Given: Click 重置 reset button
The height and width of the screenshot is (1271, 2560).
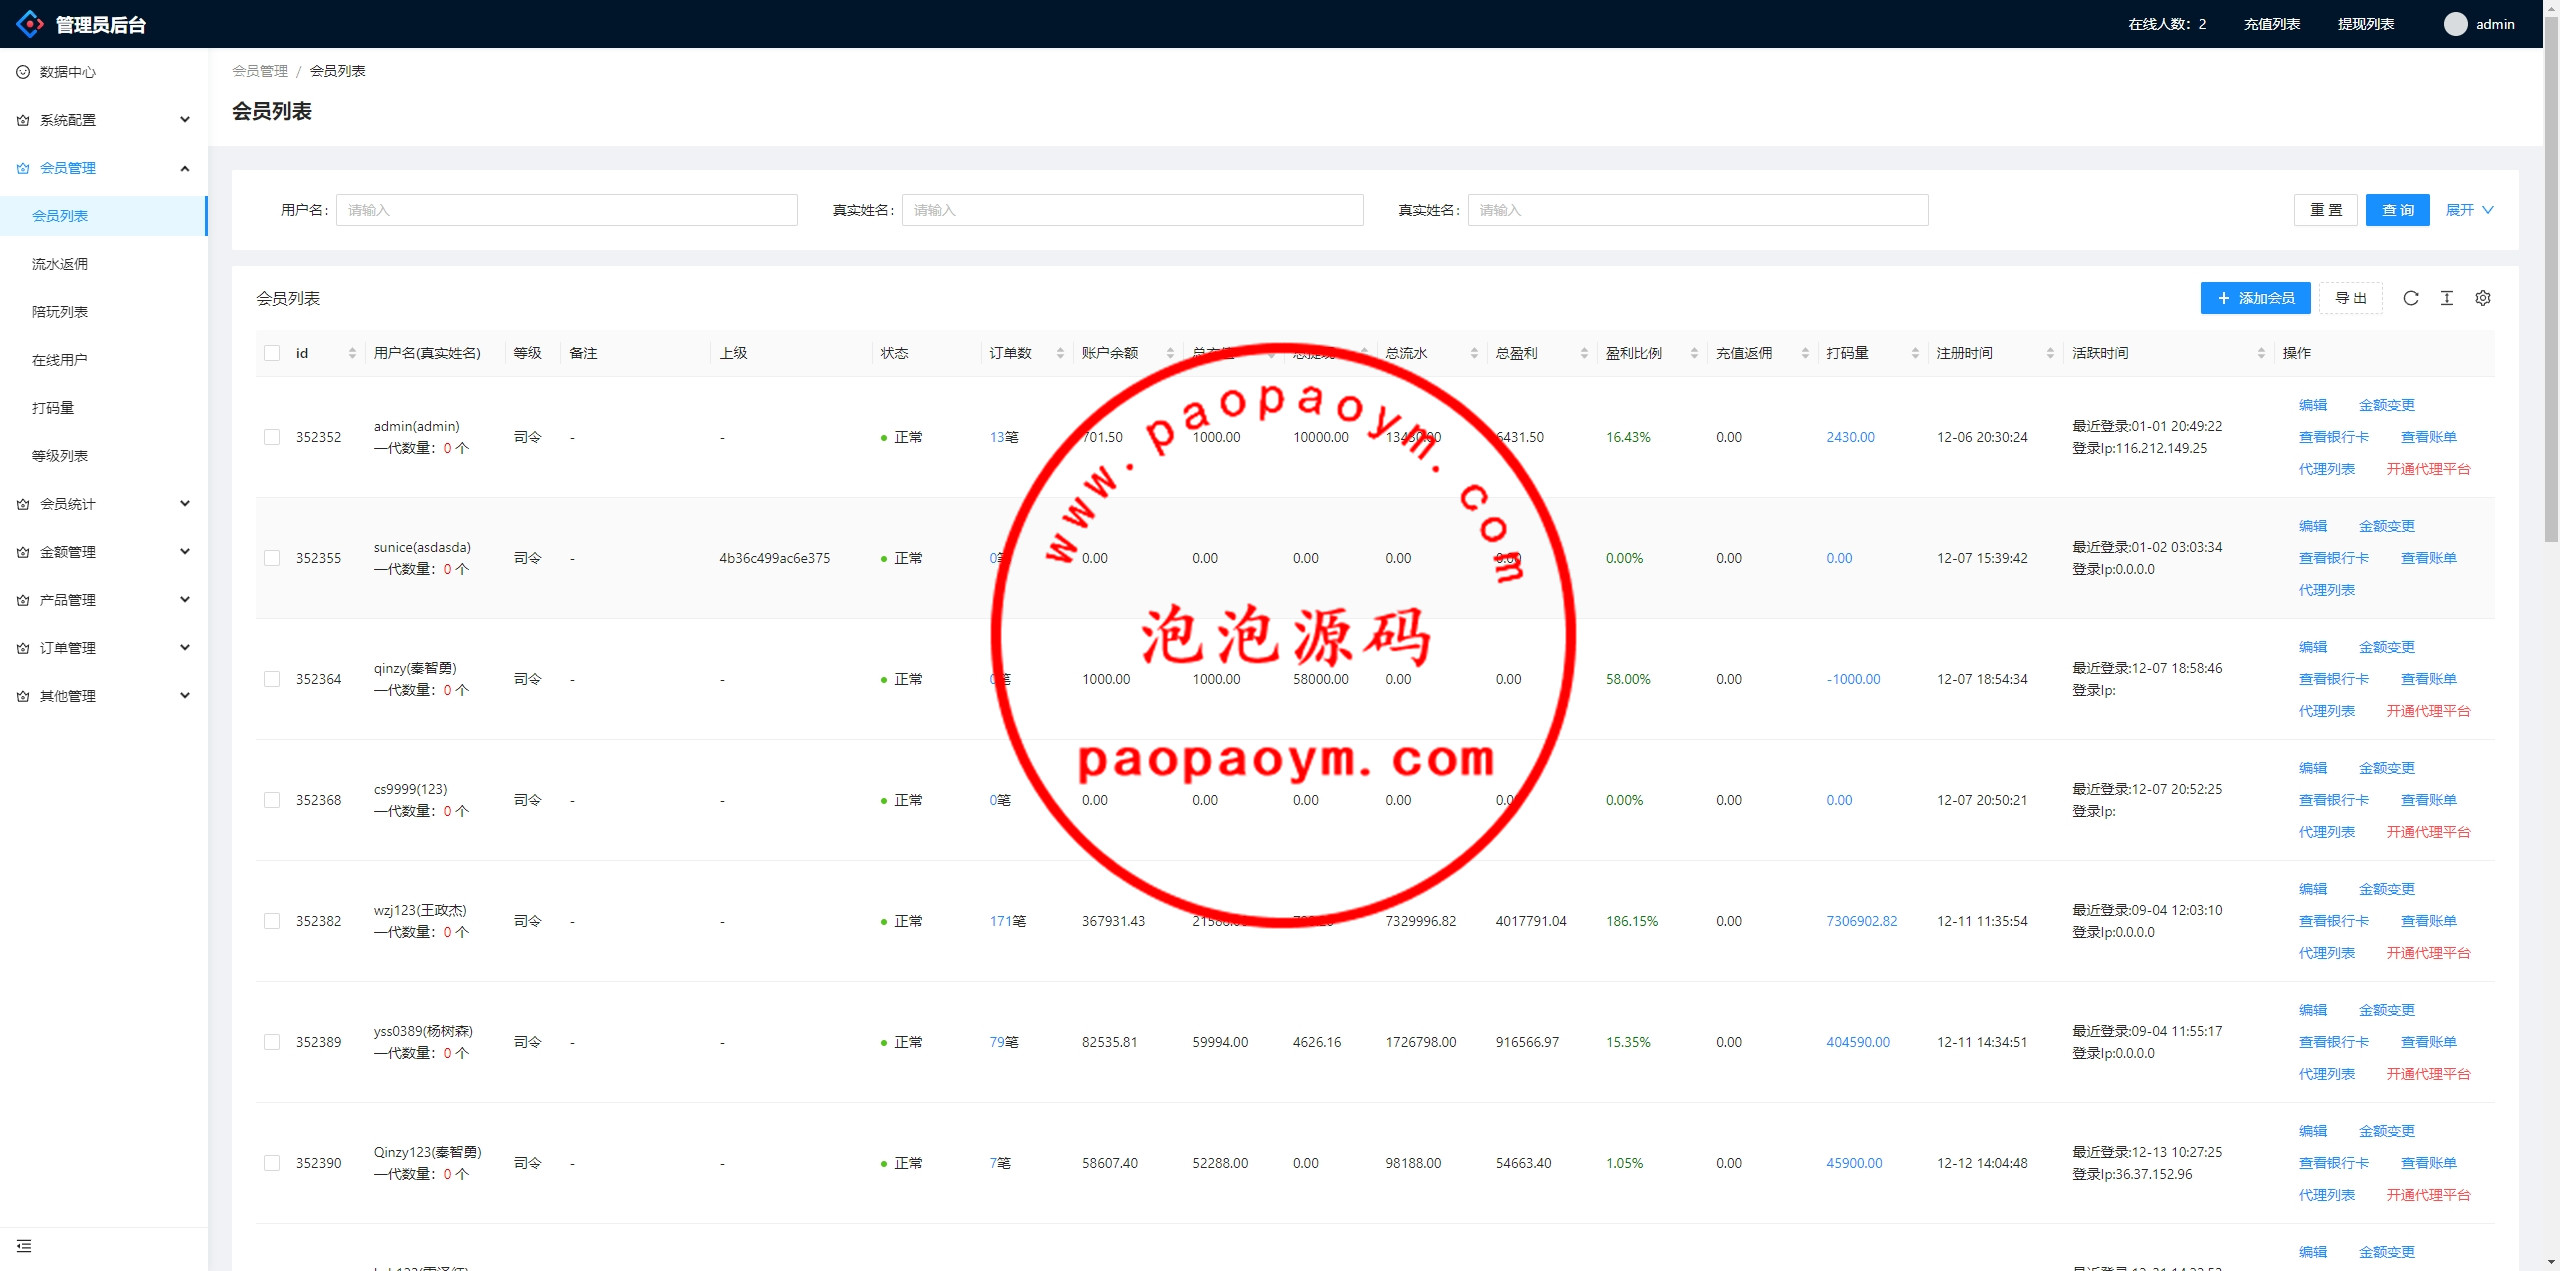Looking at the screenshot, I should tap(2325, 210).
